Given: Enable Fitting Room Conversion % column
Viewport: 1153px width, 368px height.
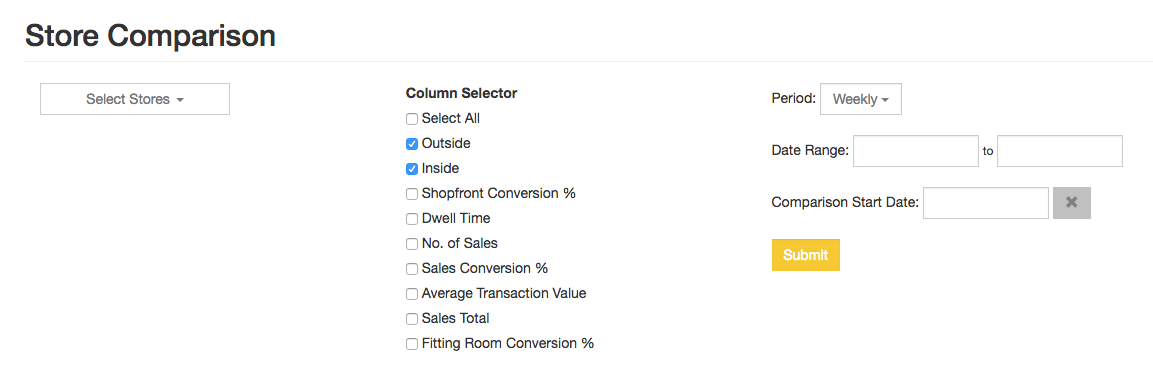Looking at the screenshot, I should pyautogui.click(x=412, y=344).
